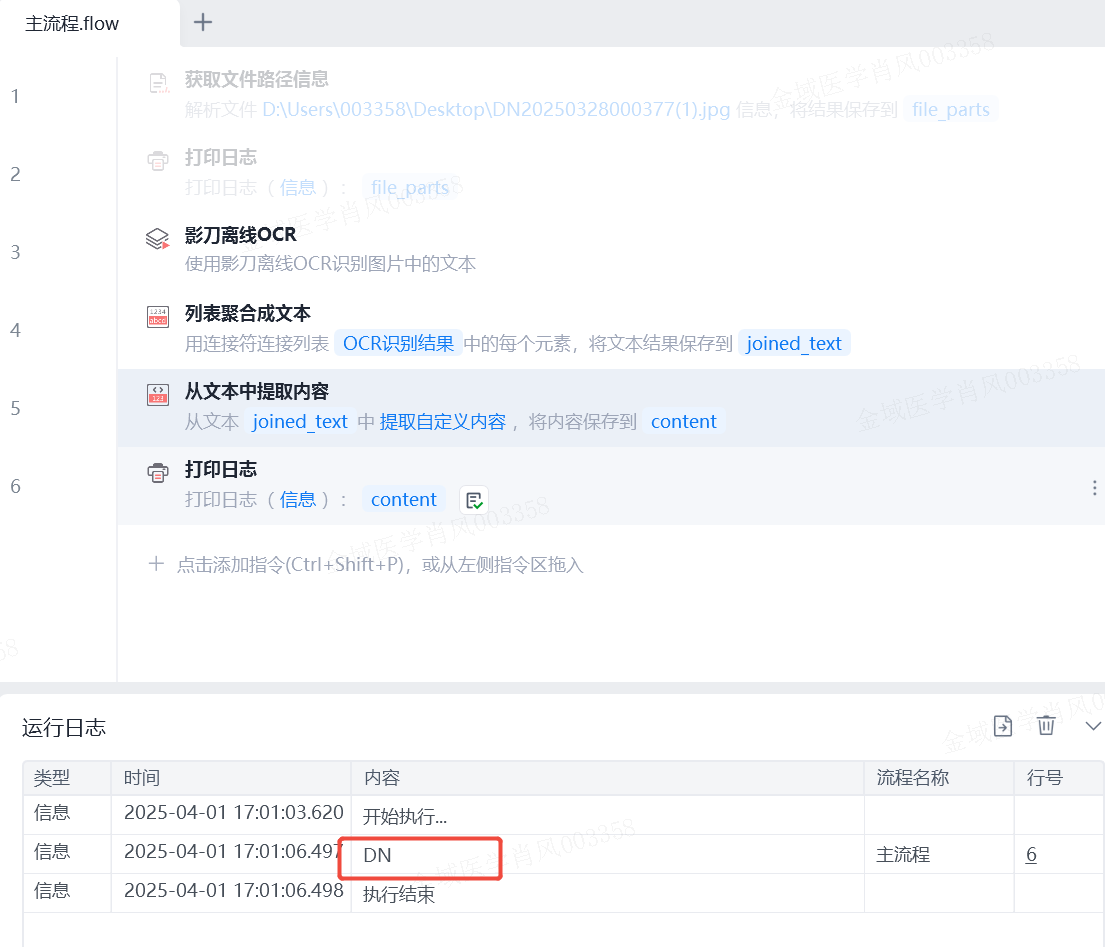Click the checklist icon beside content variable
The height and width of the screenshot is (947, 1105).
tap(474, 500)
